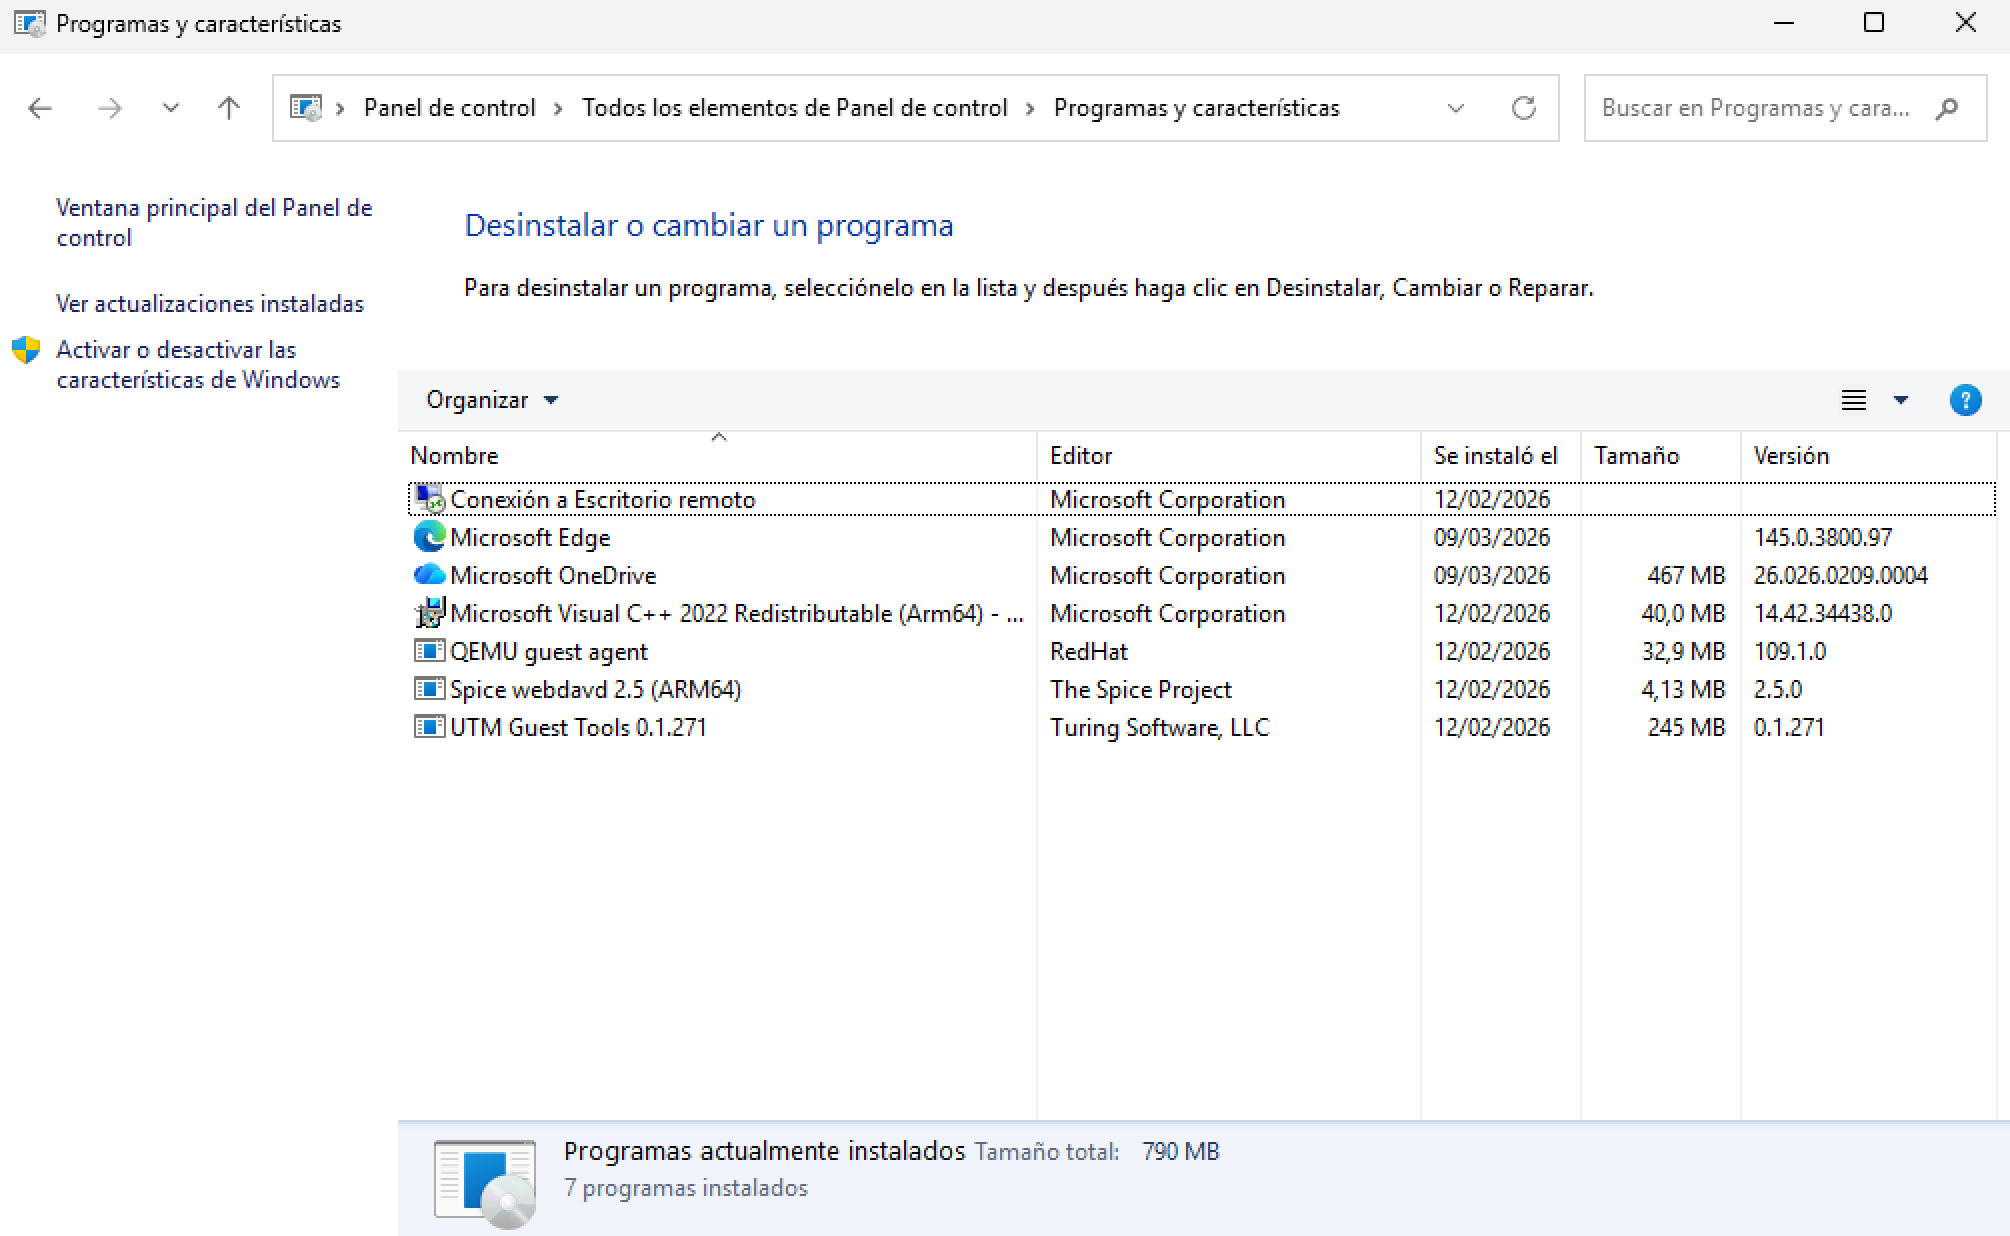Open Ver actualizaciones instaladas link
Screen dimensions: 2010x1236
210,304
